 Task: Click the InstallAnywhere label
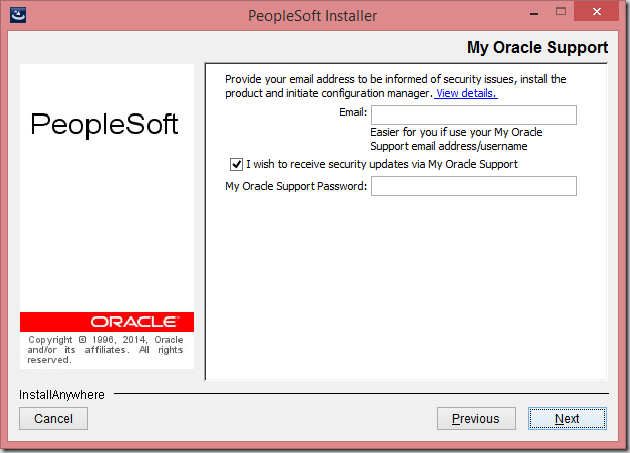(x=62, y=395)
